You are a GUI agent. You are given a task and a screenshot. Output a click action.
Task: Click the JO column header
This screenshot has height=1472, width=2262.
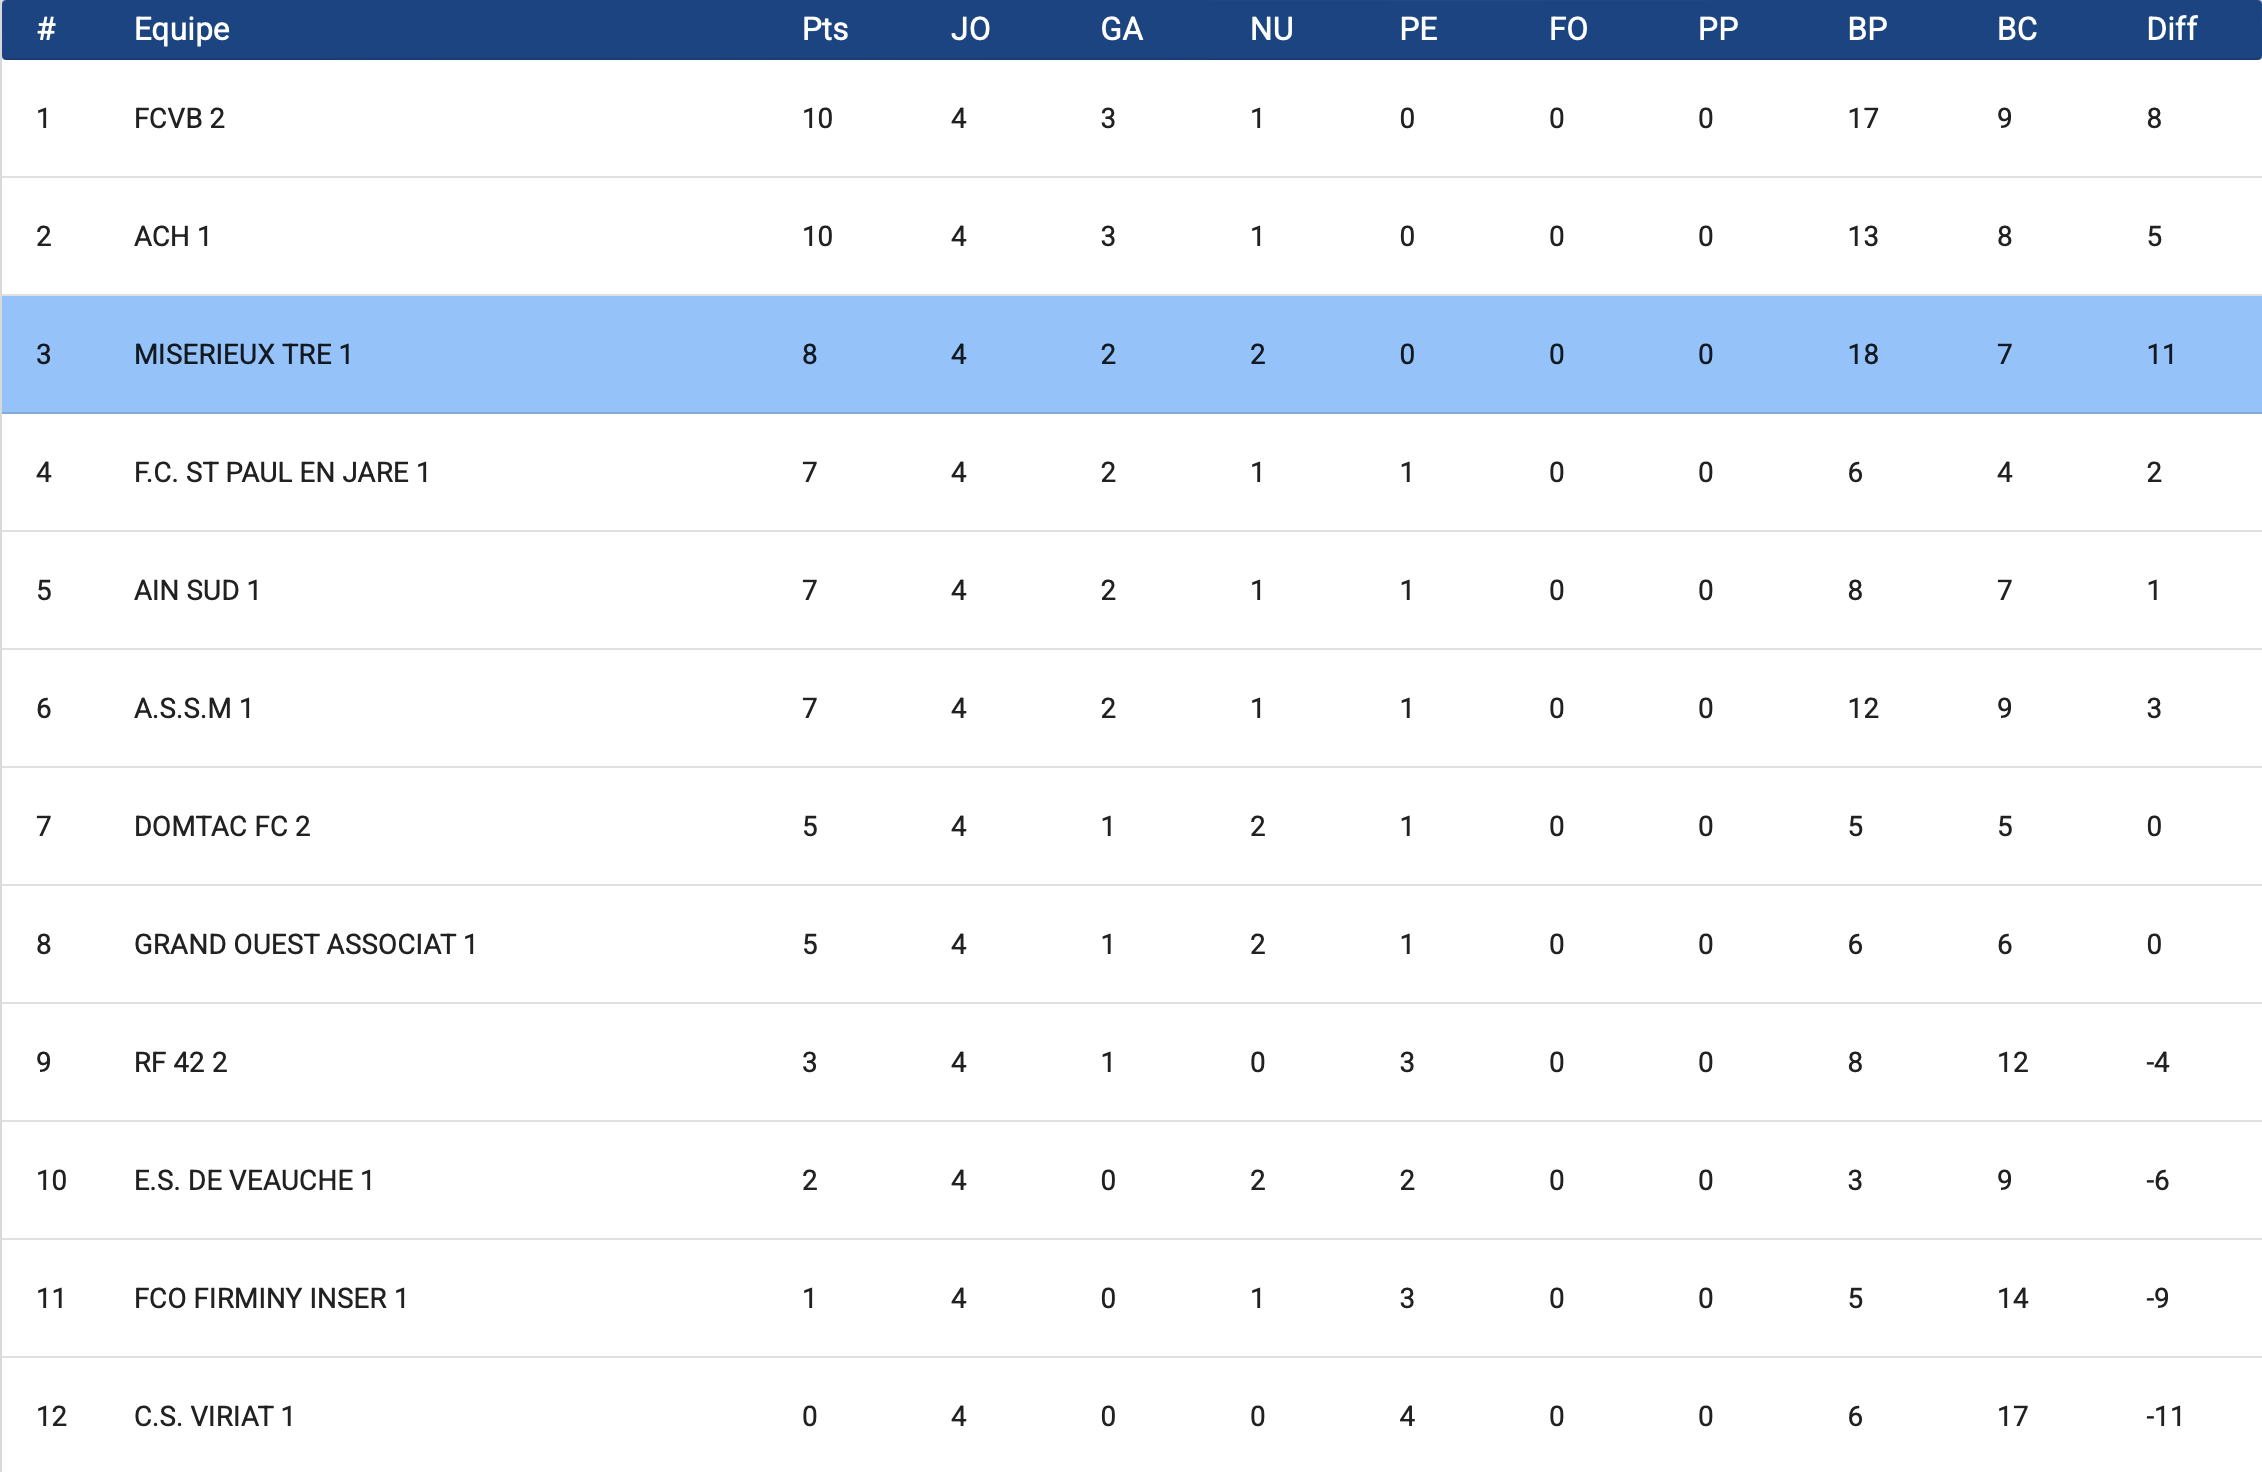[969, 29]
